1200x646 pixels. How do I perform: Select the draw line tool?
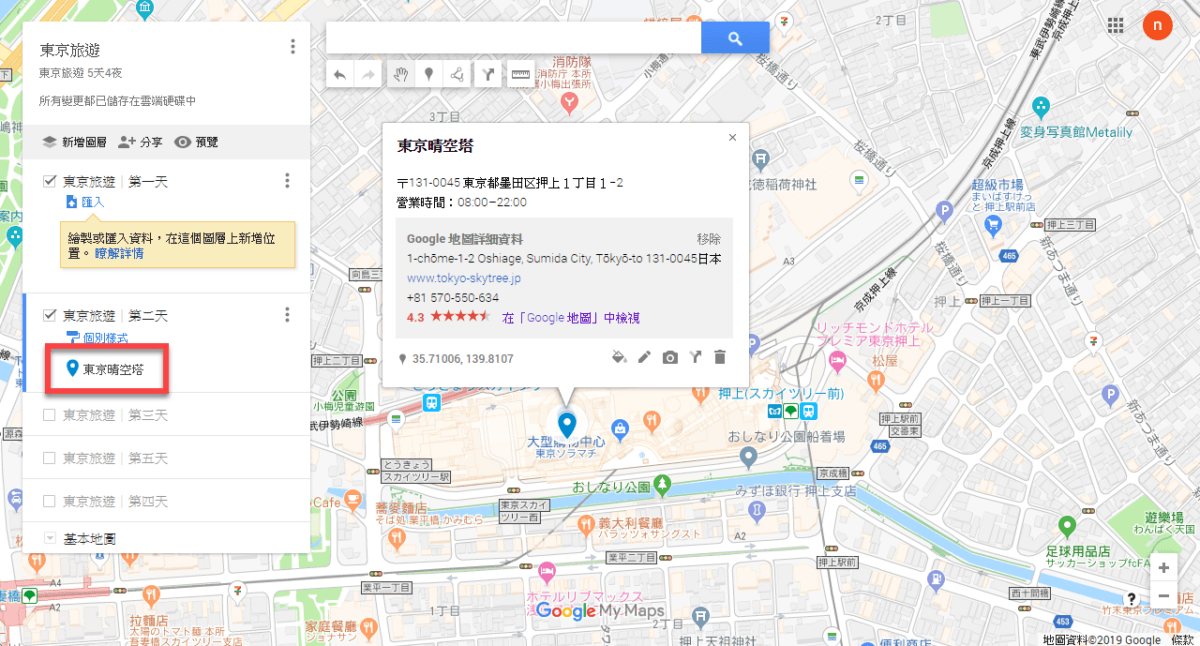[x=457, y=75]
